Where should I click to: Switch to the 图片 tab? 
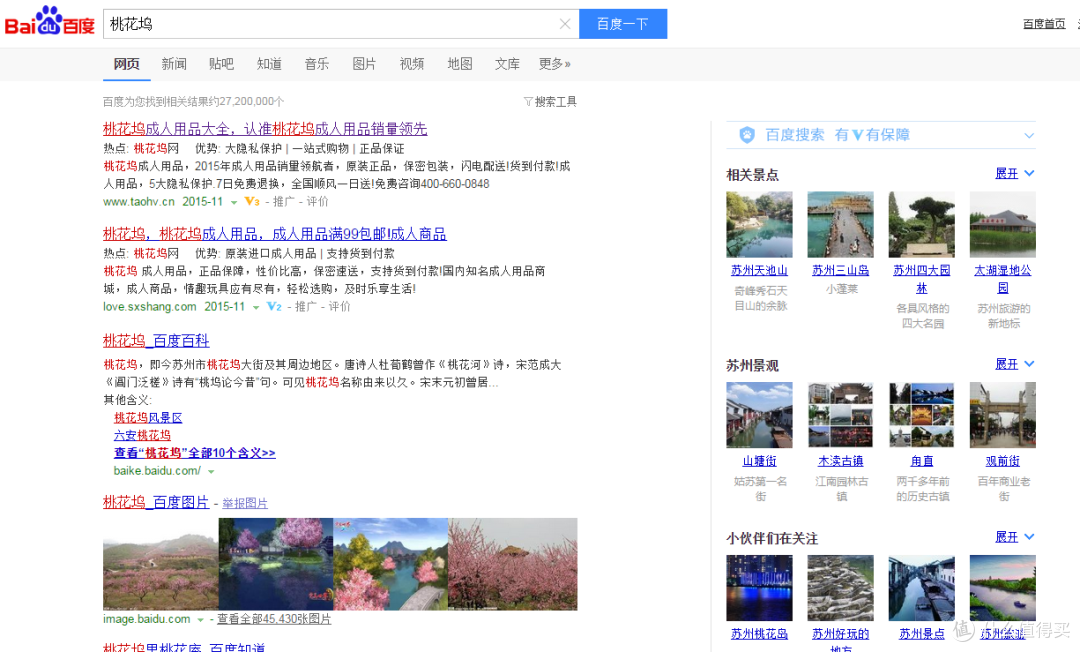(364, 64)
